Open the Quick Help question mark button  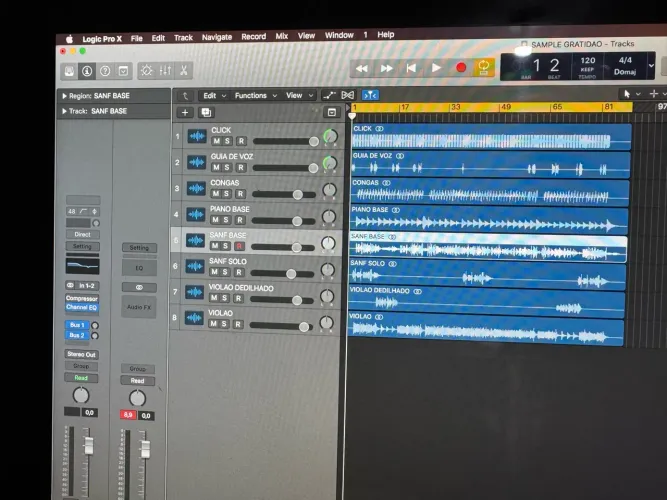pos(105,71)
